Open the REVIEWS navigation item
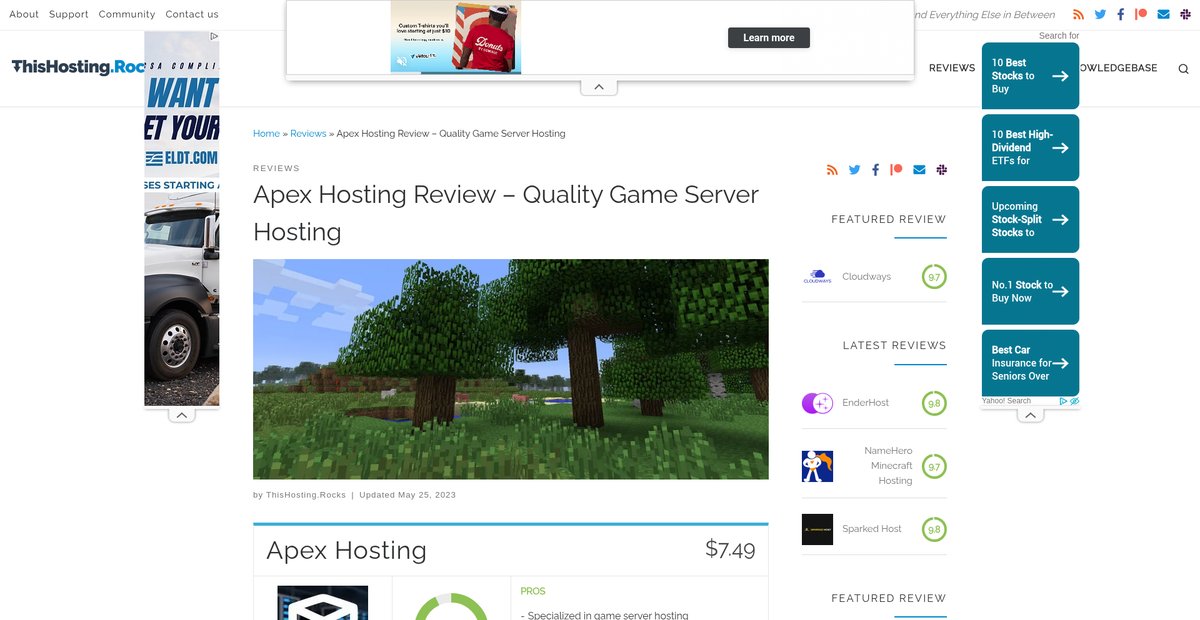Screen dimensions: 1200x620 [952, 68]
